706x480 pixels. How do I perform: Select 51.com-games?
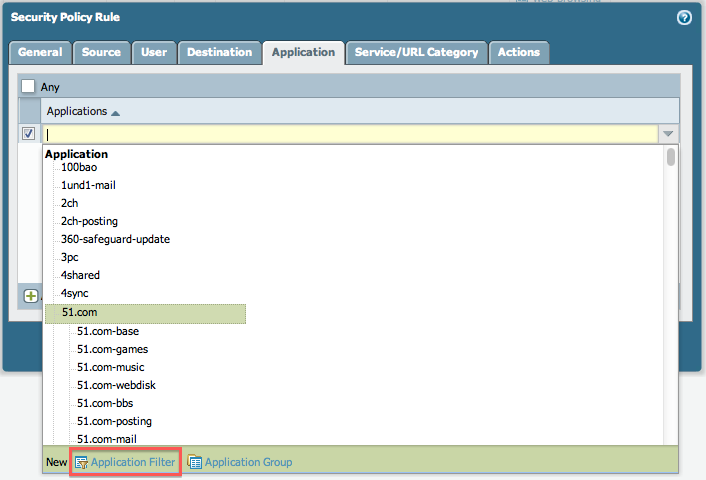(x=112, y=349)
